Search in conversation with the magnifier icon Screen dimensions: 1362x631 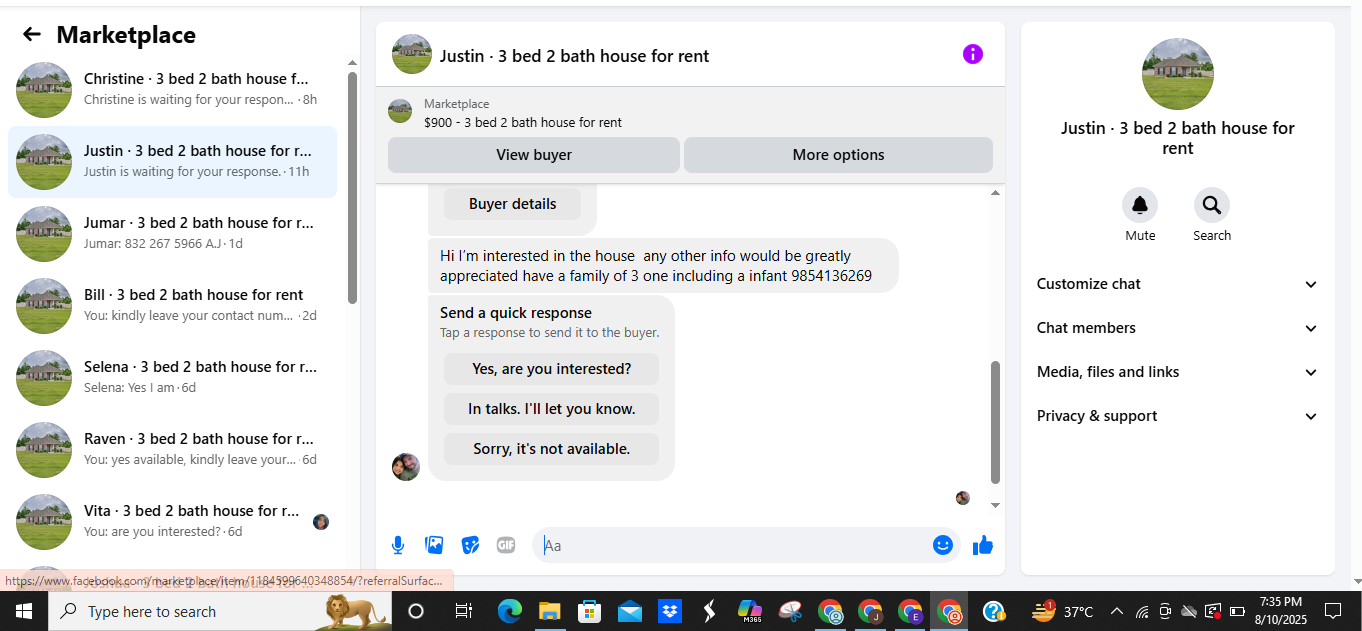(x=1212, y=205)
